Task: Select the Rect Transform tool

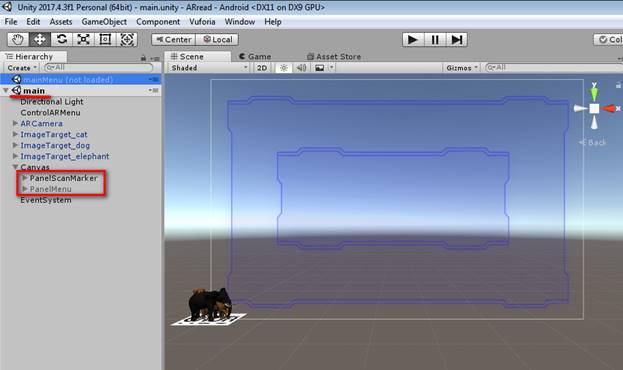Action: [105, 39]
